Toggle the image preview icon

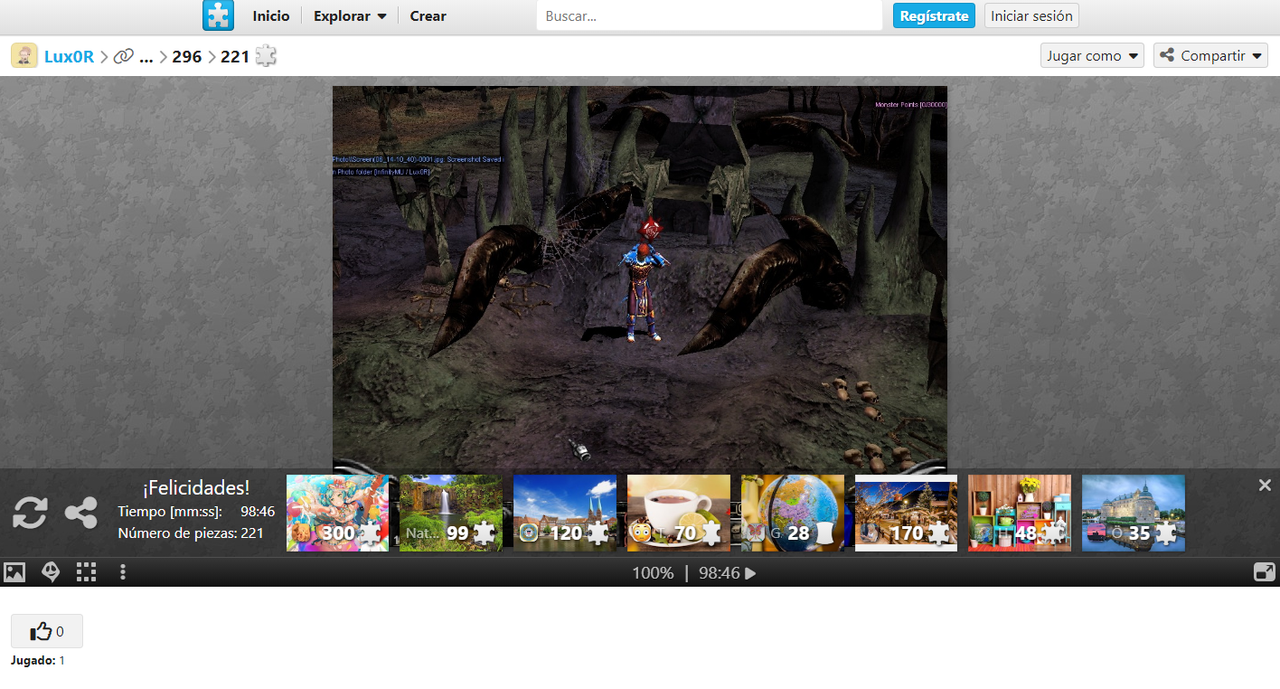pyautogui.click(x=15, y=572)
